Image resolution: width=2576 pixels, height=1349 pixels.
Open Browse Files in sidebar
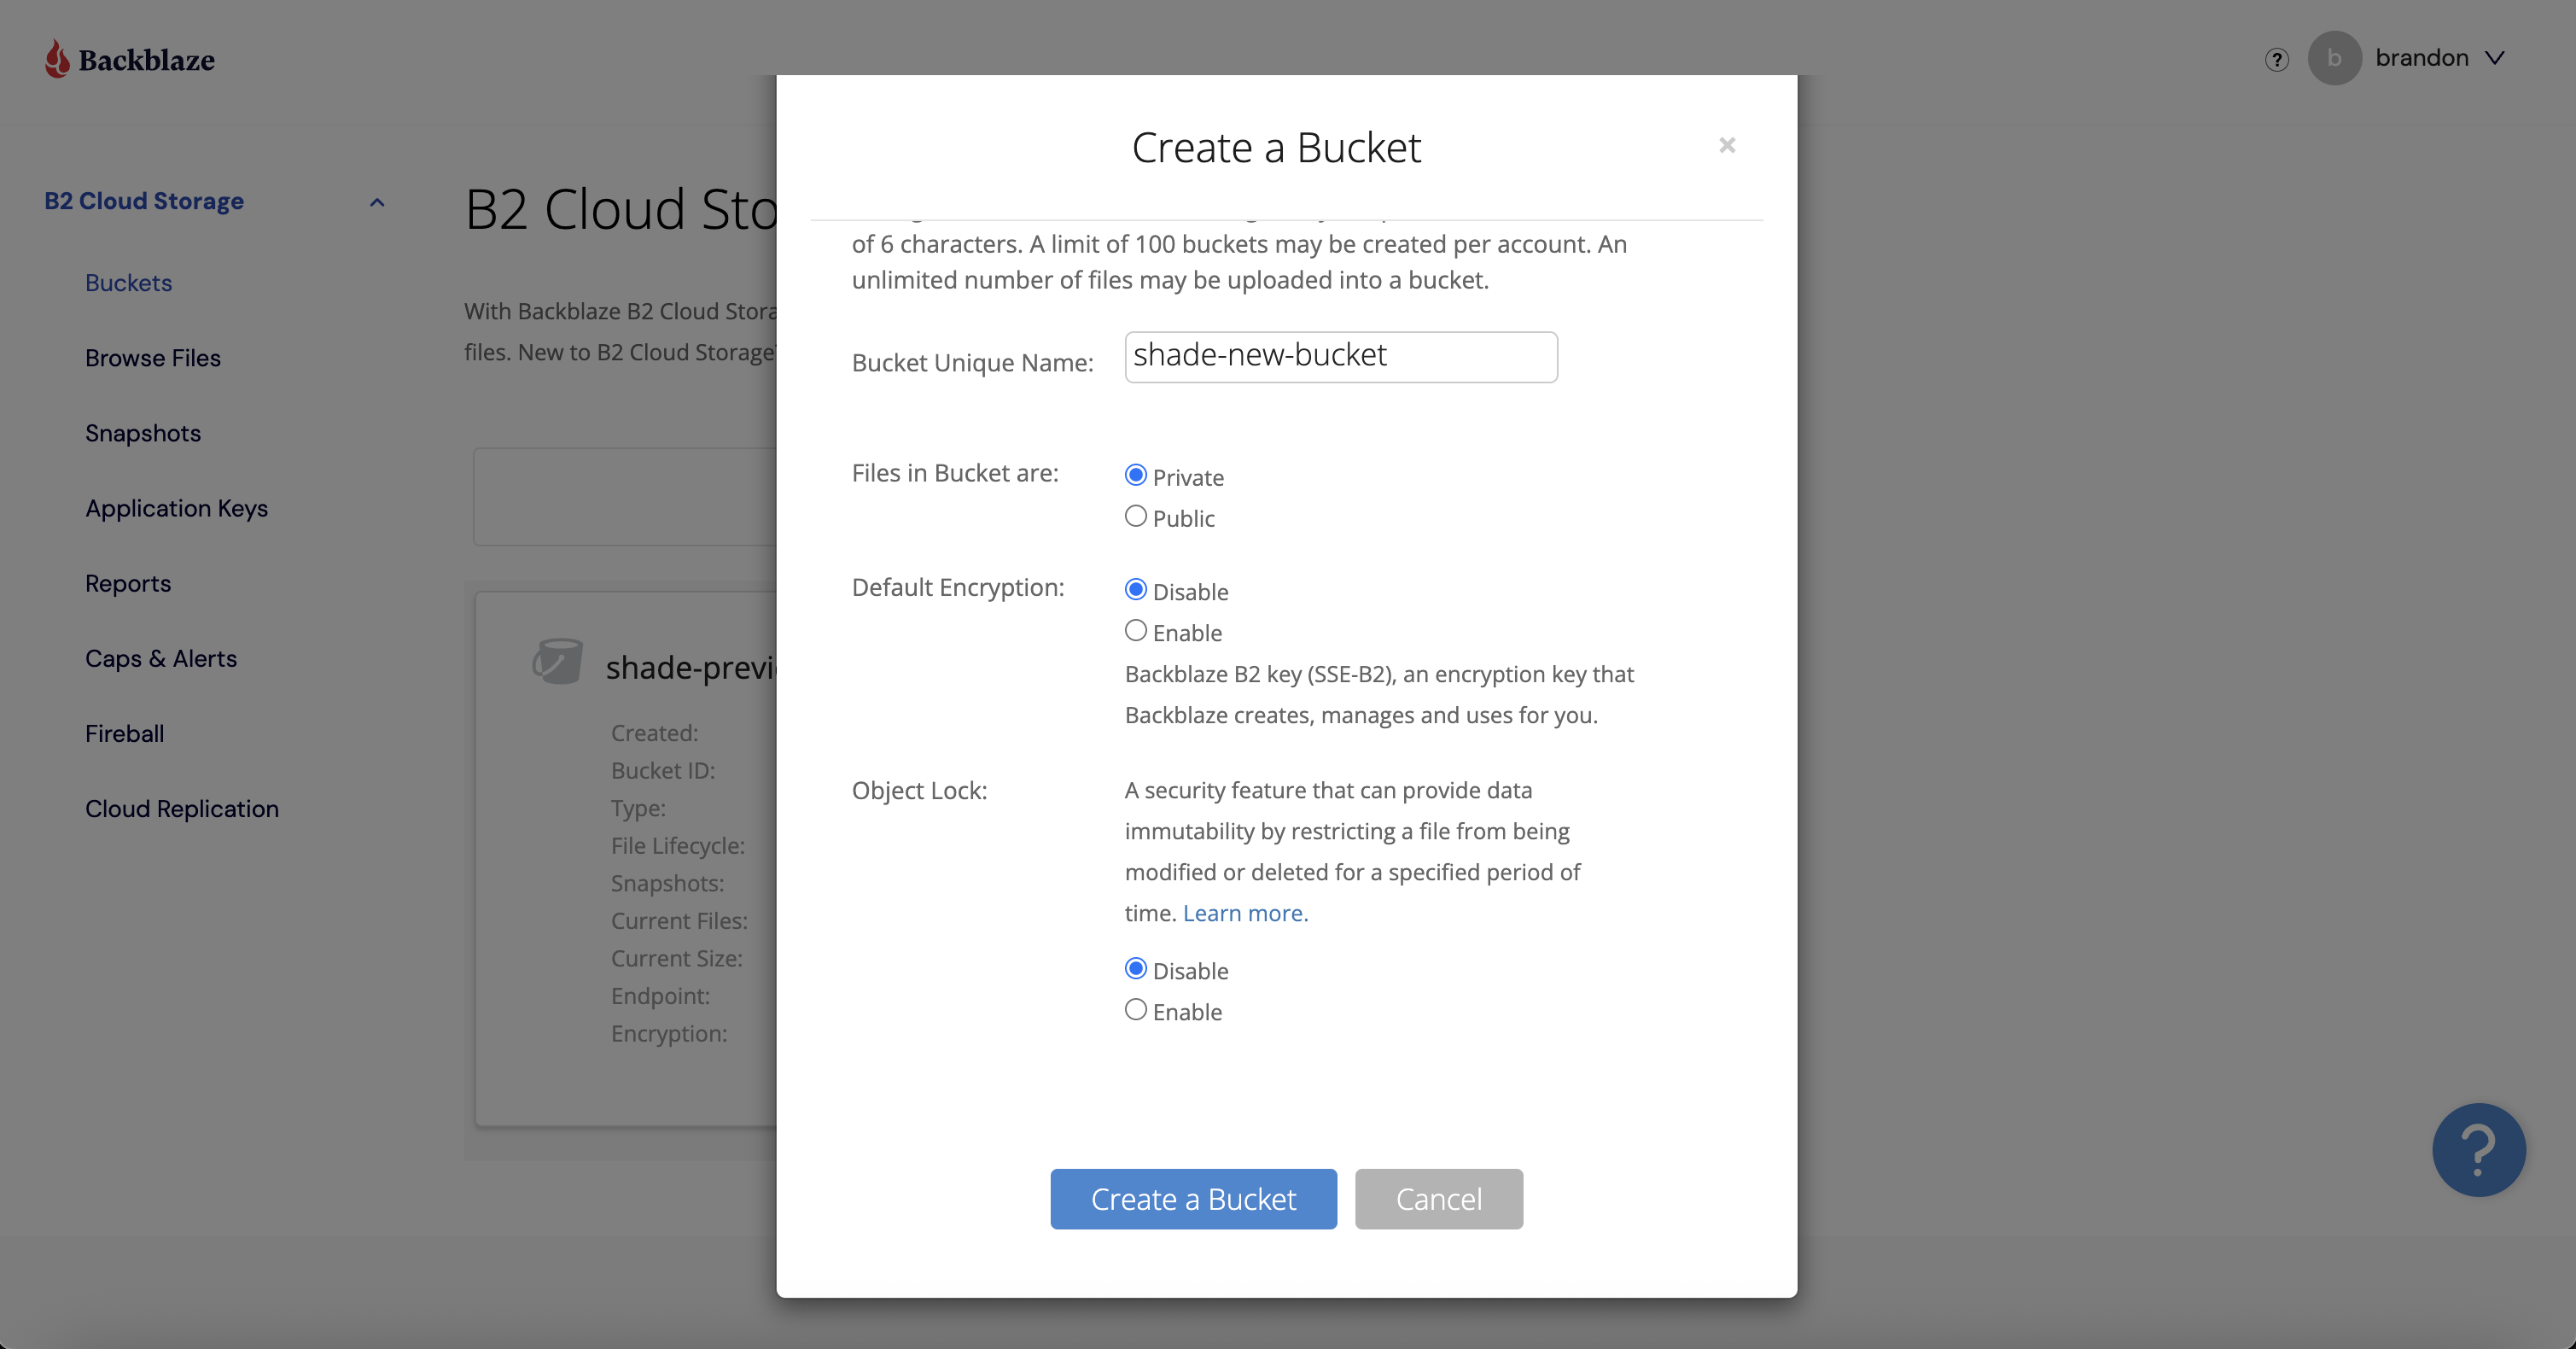(152, 358)
